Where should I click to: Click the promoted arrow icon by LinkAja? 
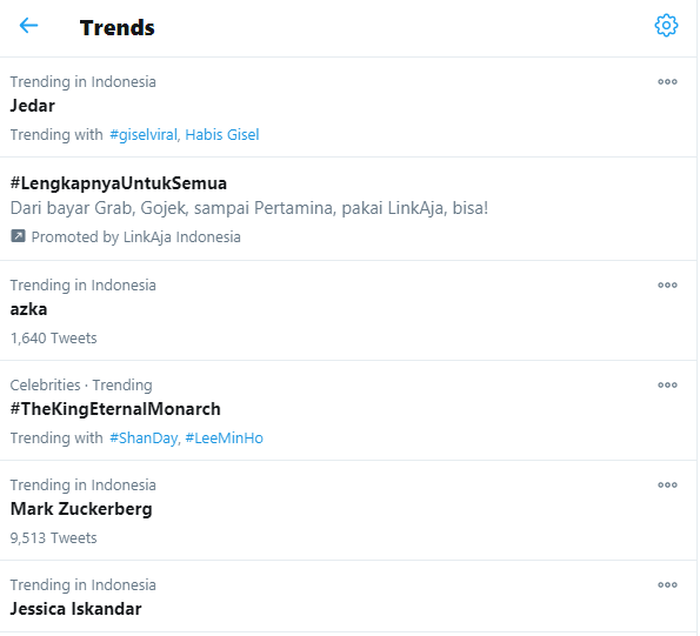(18, 237)
